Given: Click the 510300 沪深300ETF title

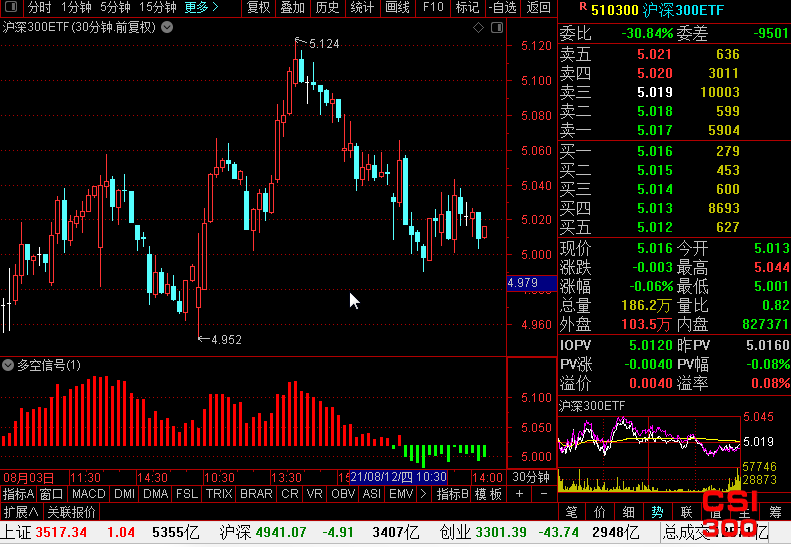Looking at the screenshot, I should [657, 10].
